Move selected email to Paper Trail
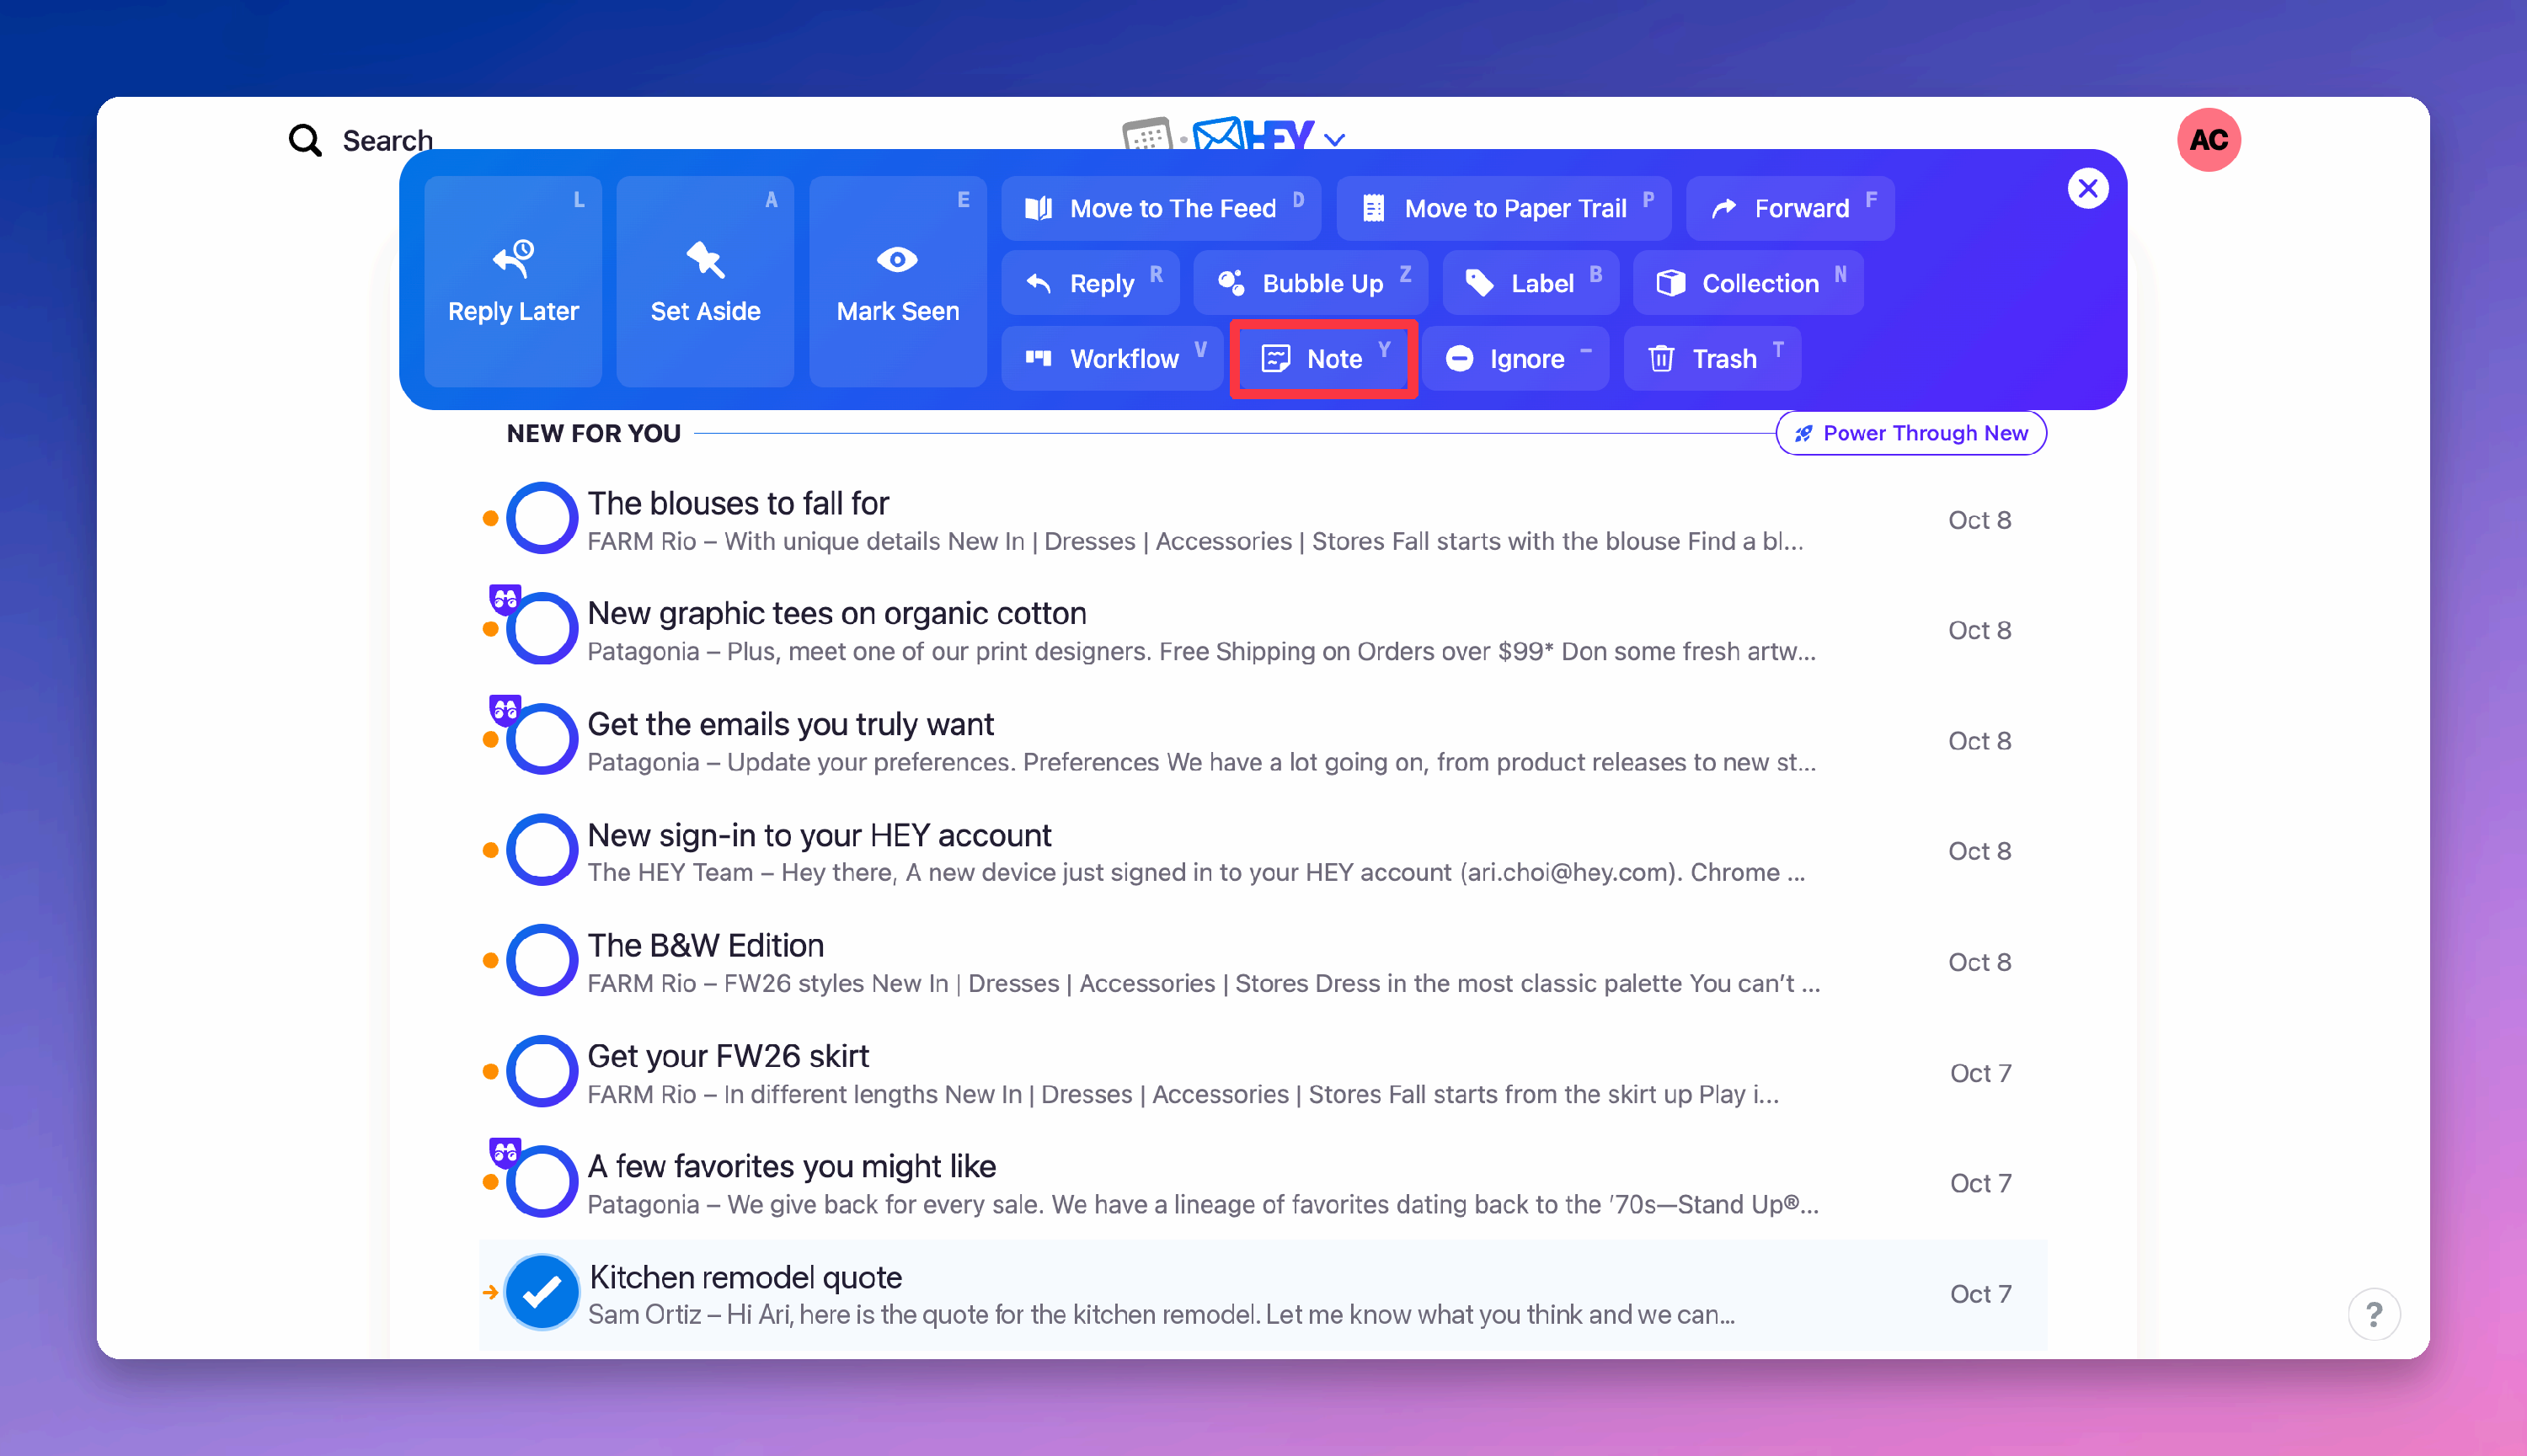Screen dimensions: 2527x1456 tap(1503, 208)
